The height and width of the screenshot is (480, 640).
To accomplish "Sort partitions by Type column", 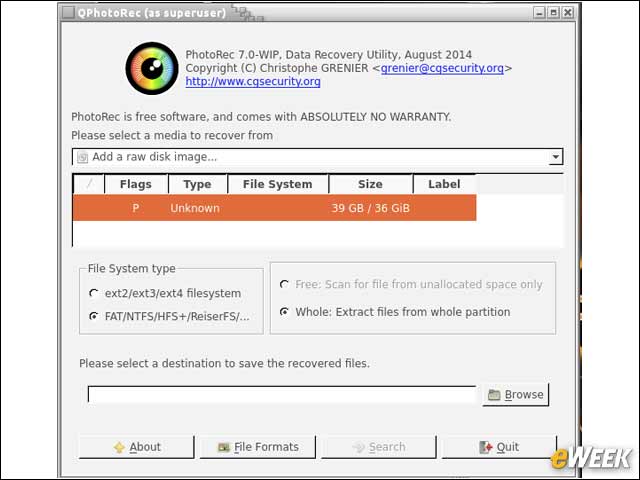I will (198, 184).
